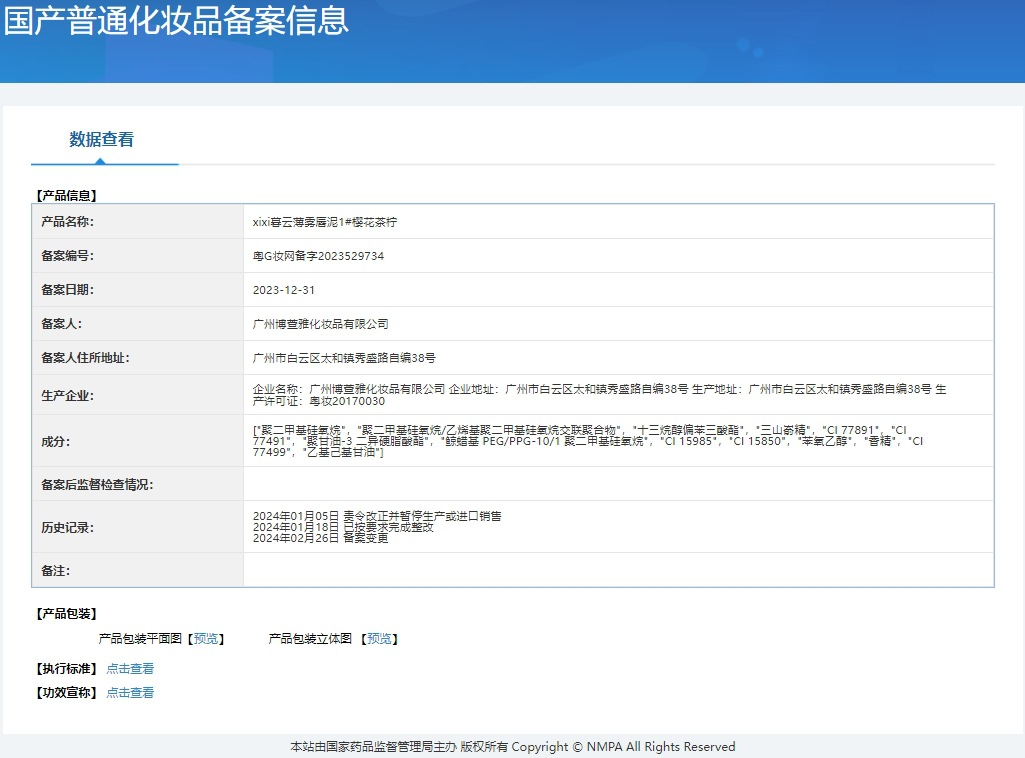This screenshot has height=758, width=1025.
Task: Click the 生产企业 label
Action: [67, 395]
